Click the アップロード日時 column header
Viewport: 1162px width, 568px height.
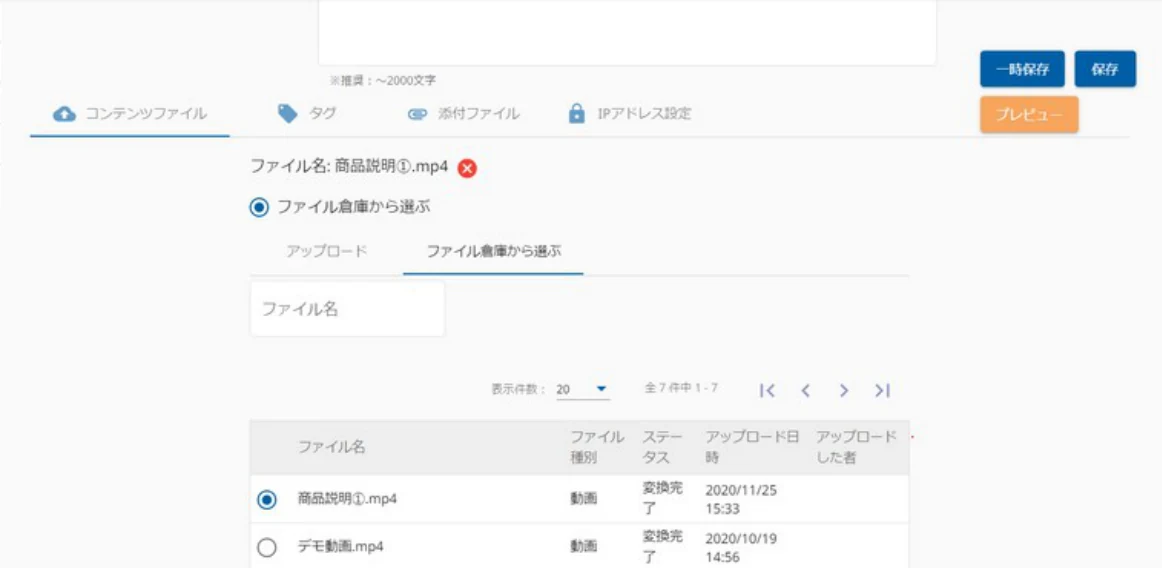[x=752, y=447]
